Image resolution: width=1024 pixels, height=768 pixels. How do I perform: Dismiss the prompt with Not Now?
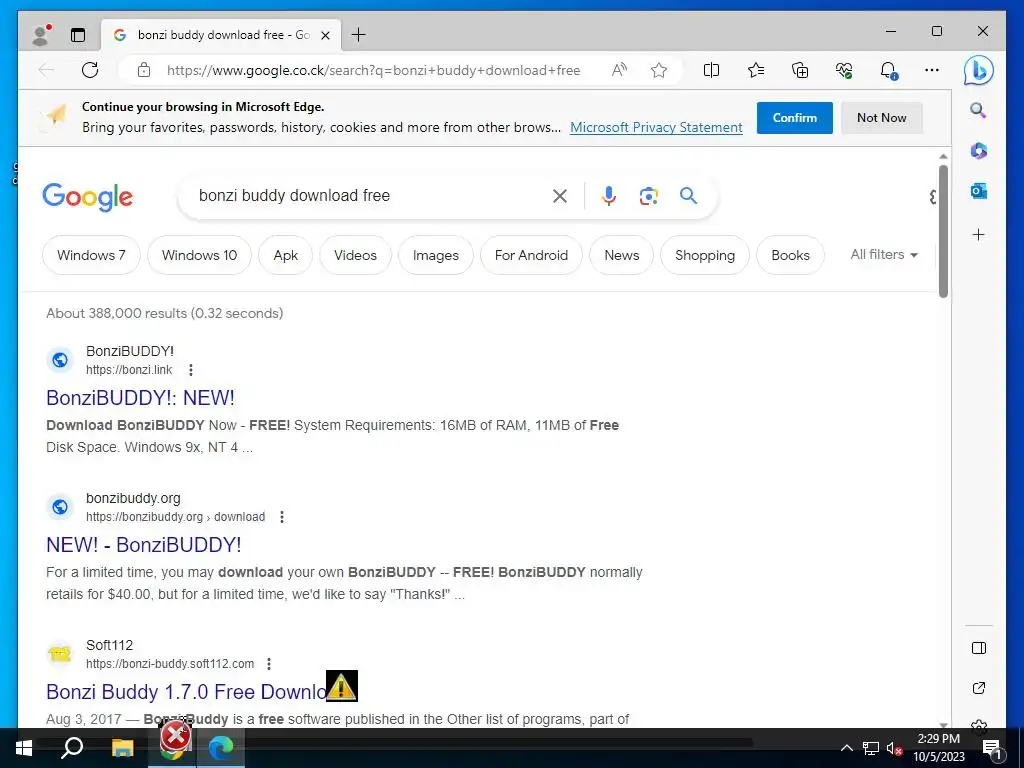tap(882, 118)
